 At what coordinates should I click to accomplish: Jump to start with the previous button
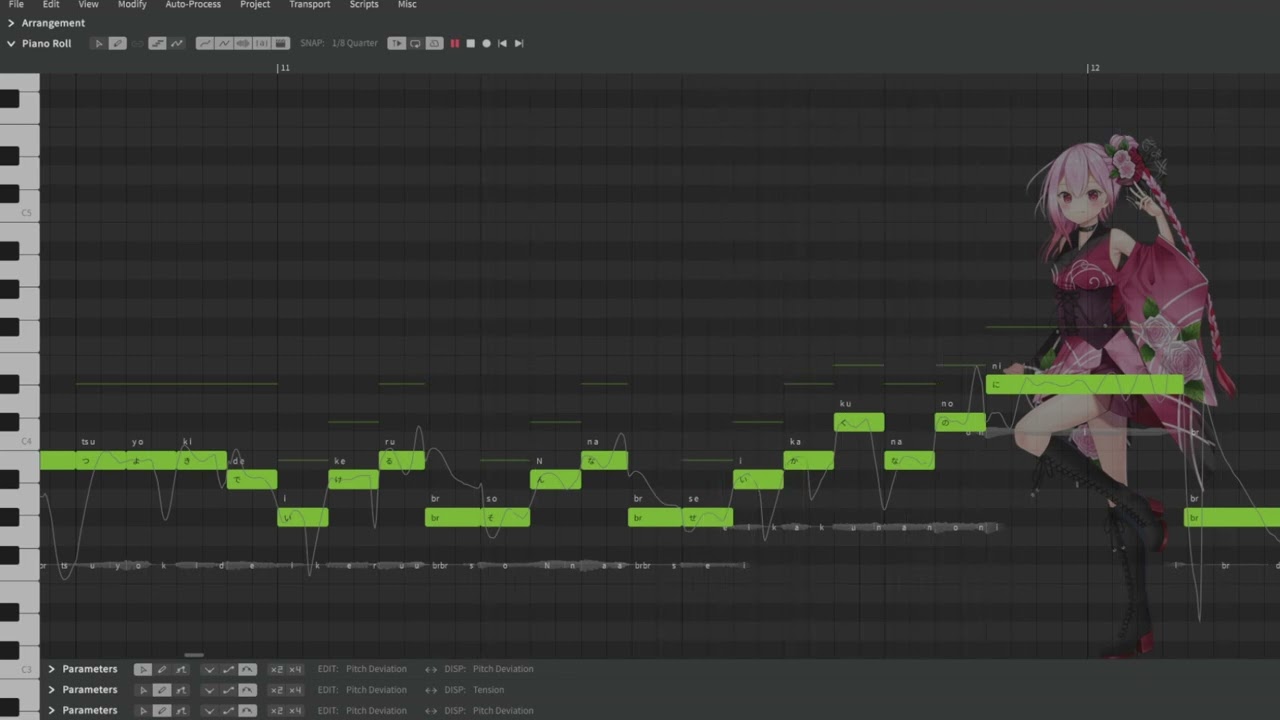click(502, 43)
